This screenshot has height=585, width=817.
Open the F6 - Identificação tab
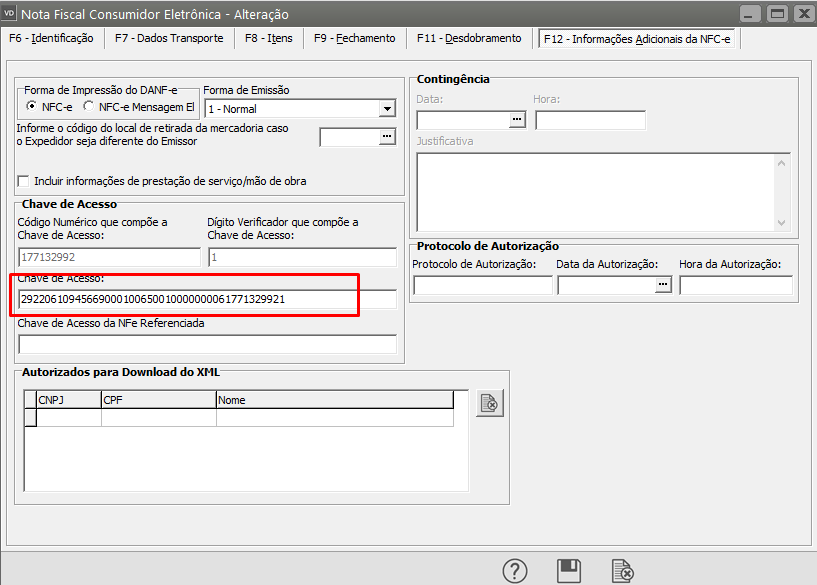51,39
